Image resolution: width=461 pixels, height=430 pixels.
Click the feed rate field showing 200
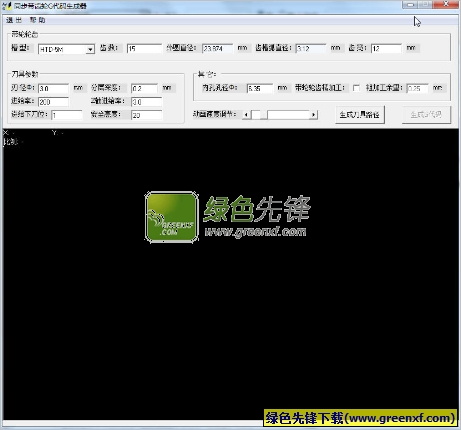53,102
